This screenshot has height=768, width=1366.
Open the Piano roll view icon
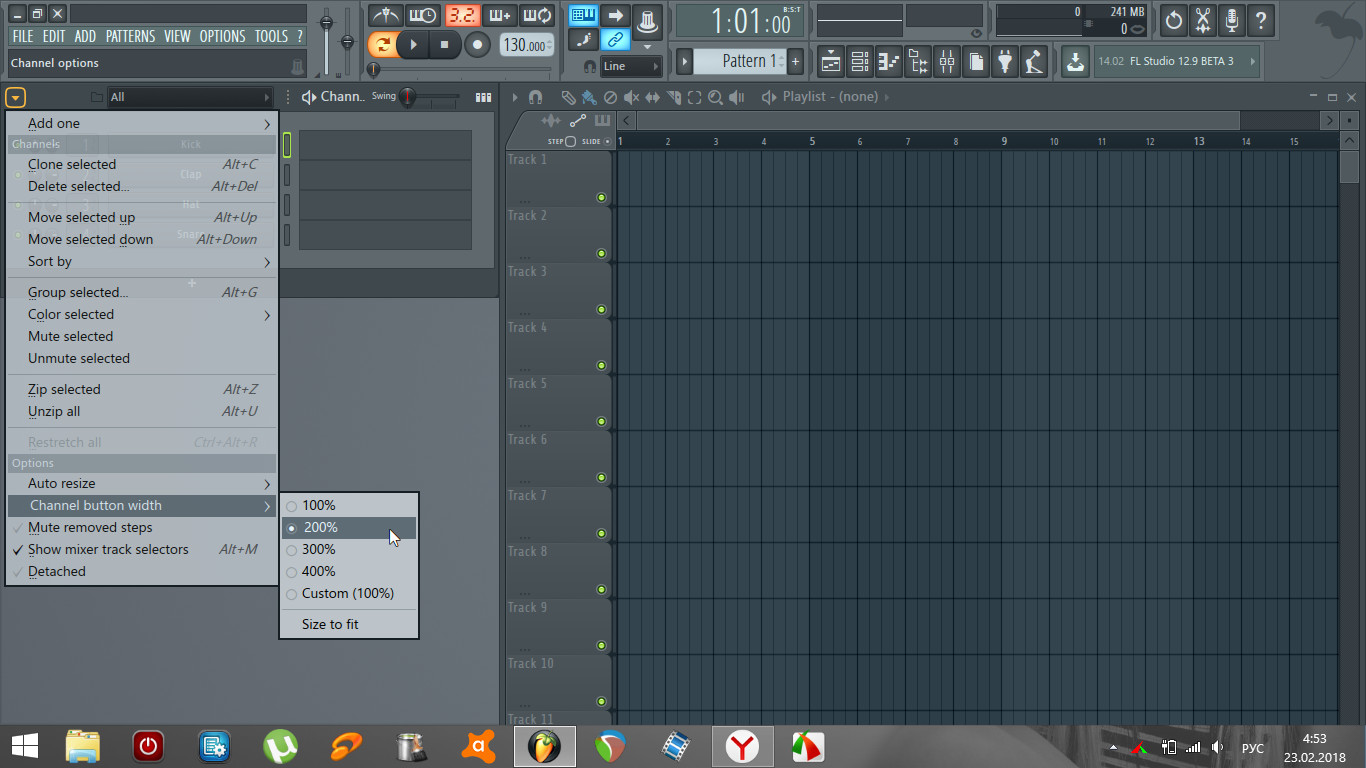[x=888, y=62]
